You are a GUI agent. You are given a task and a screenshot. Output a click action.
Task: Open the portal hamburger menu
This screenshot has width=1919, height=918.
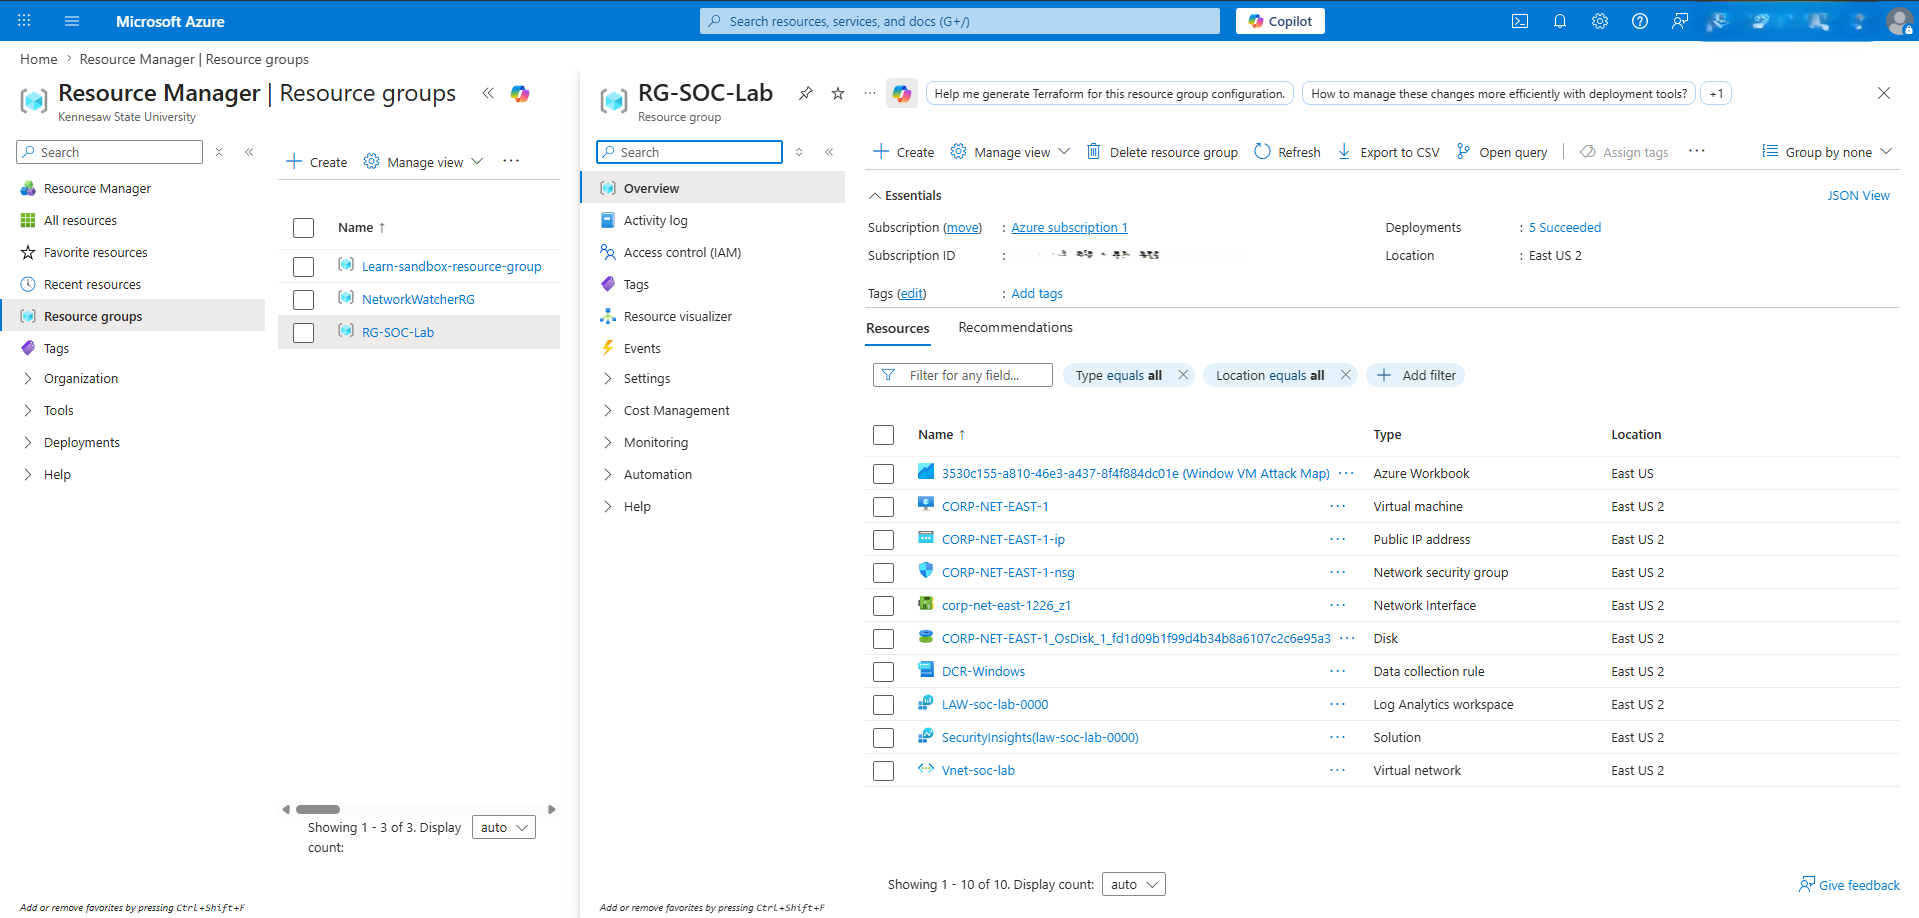coord(71,21)
